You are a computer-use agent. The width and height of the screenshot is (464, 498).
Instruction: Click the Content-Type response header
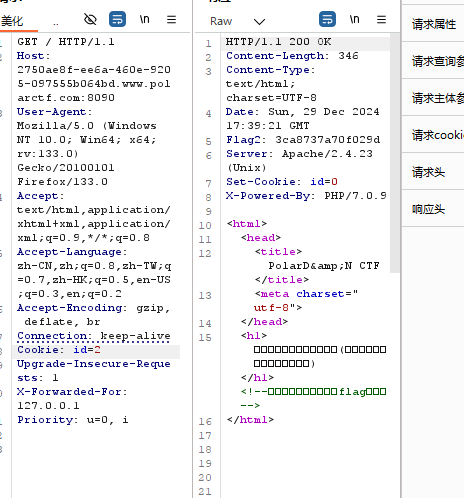pyautogui.click(x=270, y=70)
